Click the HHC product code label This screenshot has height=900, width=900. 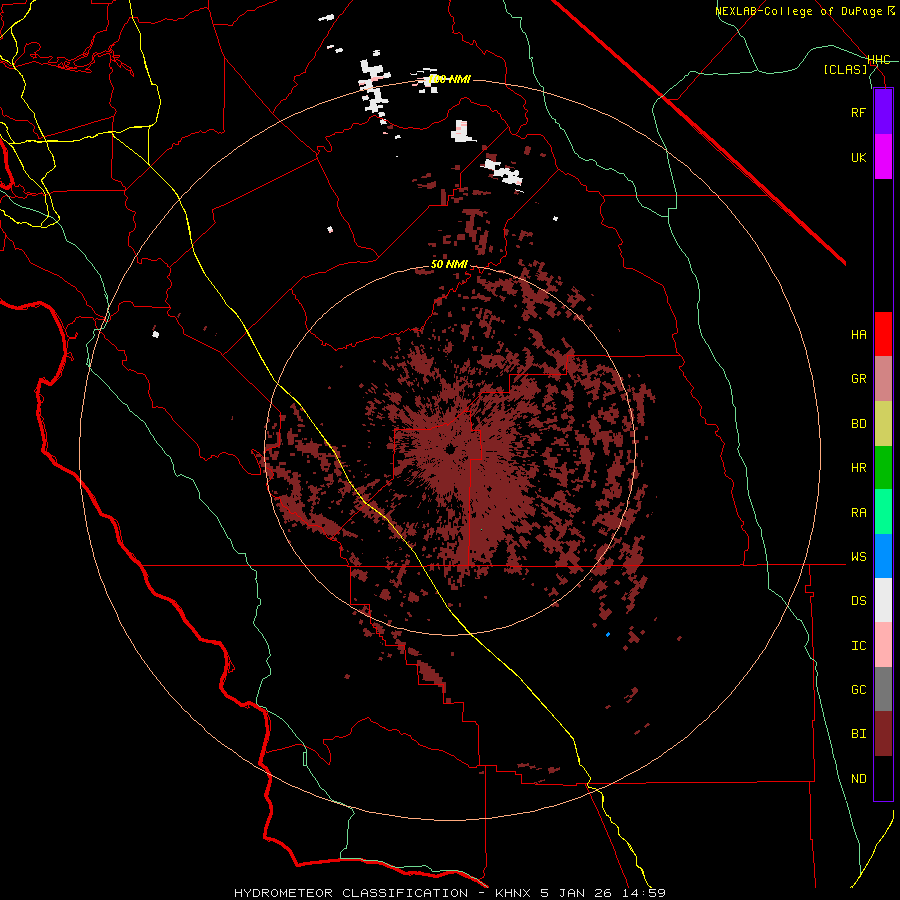[879, 60]
